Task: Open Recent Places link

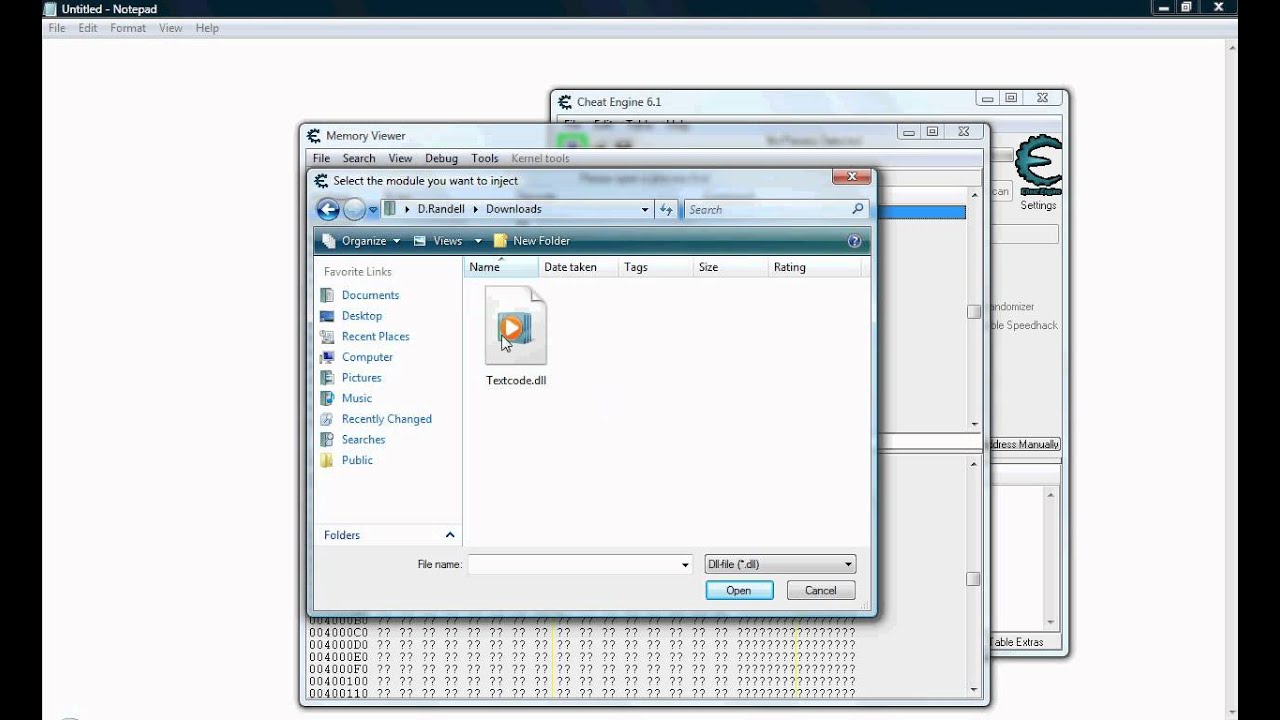Action: click(375, 336)
